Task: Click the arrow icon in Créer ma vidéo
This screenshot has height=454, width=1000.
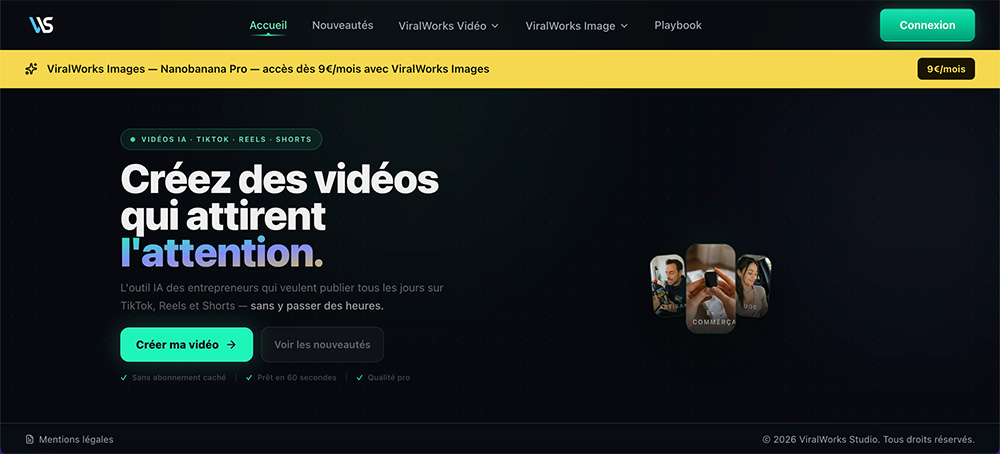Action: pos(232,344)
